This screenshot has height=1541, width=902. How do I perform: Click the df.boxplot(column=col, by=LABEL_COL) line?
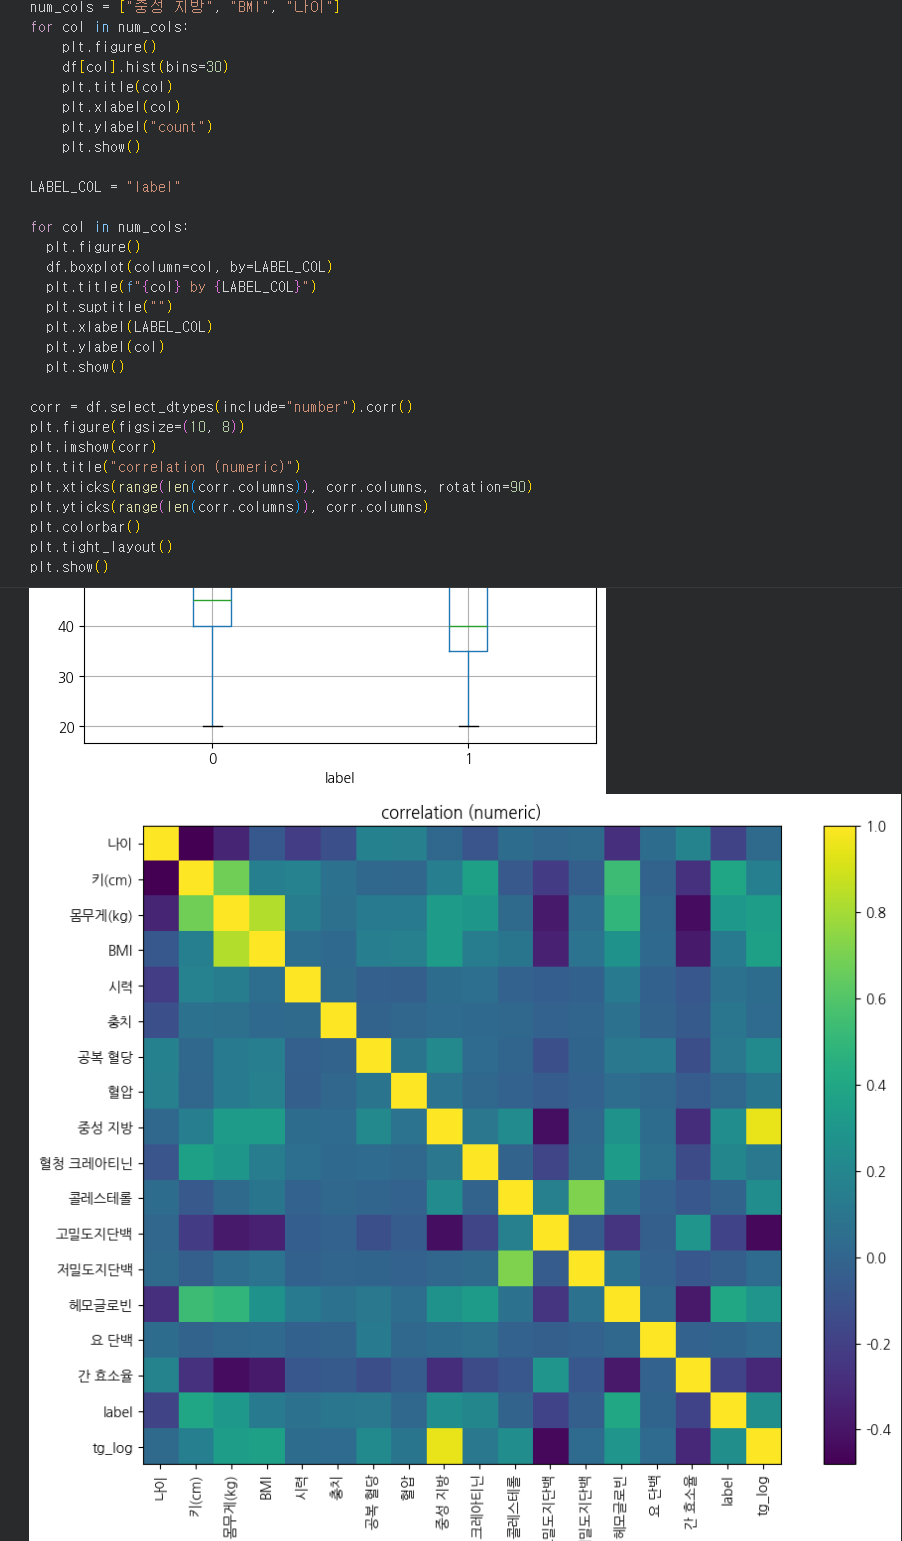[189, 267]
